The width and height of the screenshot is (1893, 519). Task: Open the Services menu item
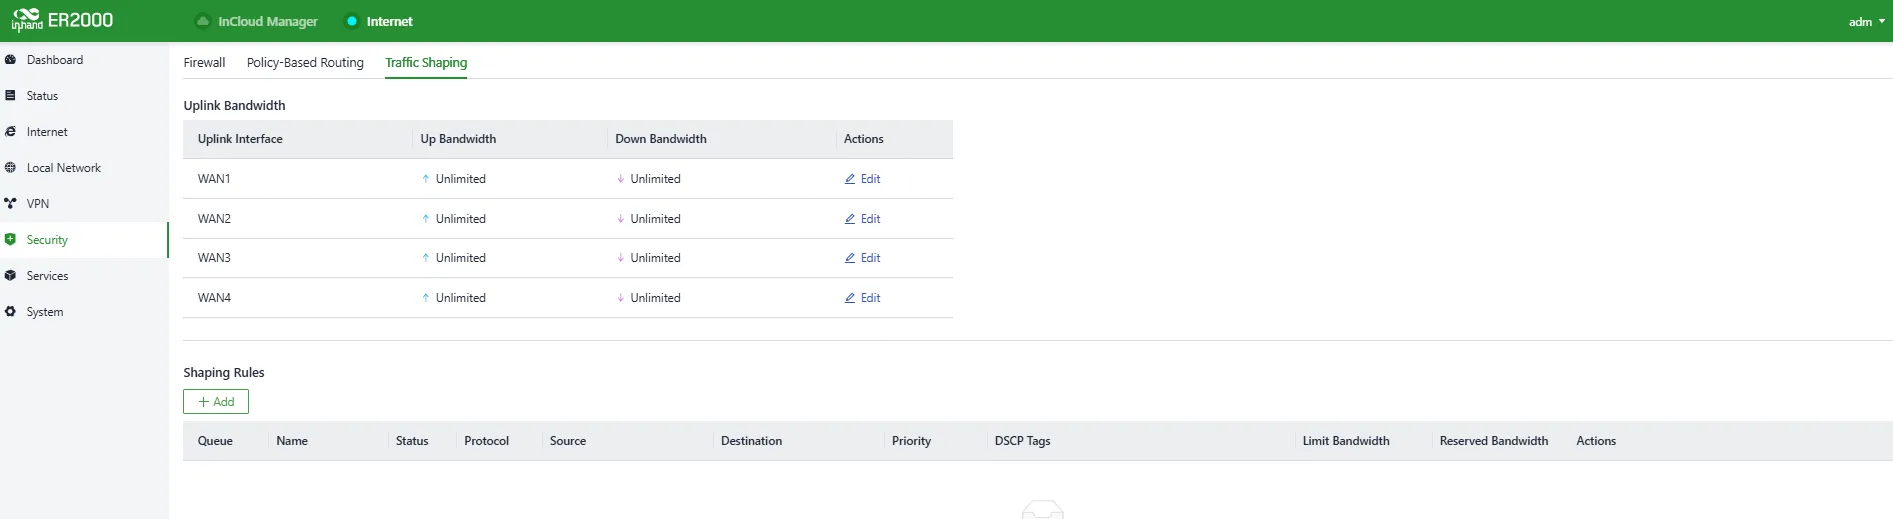pos(84,276)
